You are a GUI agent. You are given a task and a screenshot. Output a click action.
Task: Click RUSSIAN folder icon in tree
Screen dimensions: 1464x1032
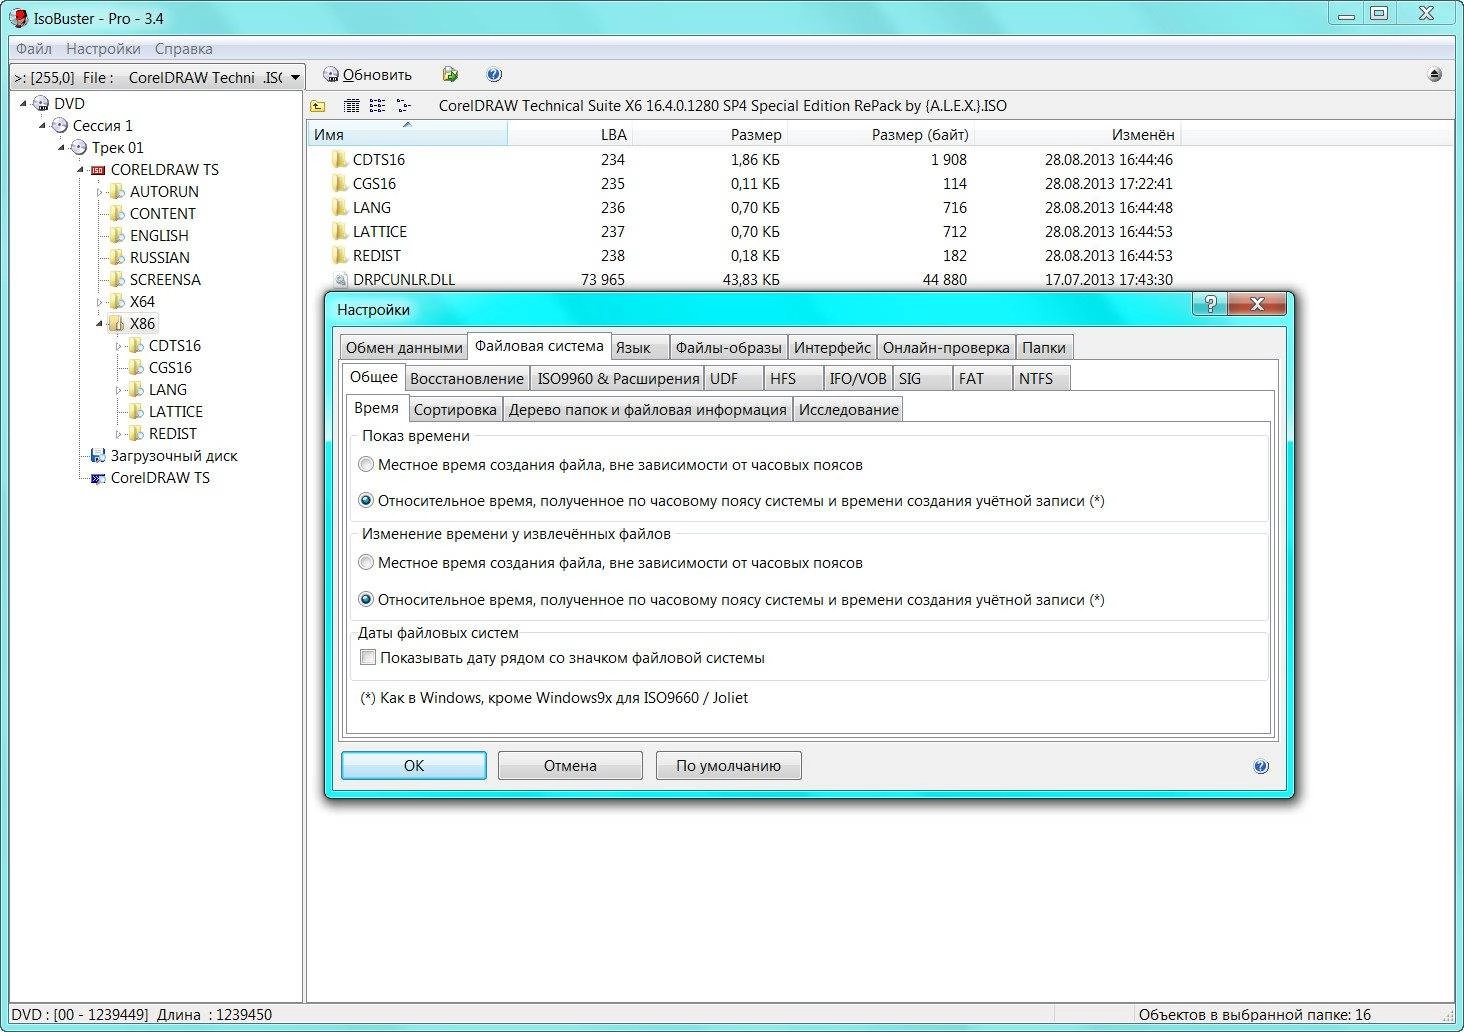coord(117,258)
